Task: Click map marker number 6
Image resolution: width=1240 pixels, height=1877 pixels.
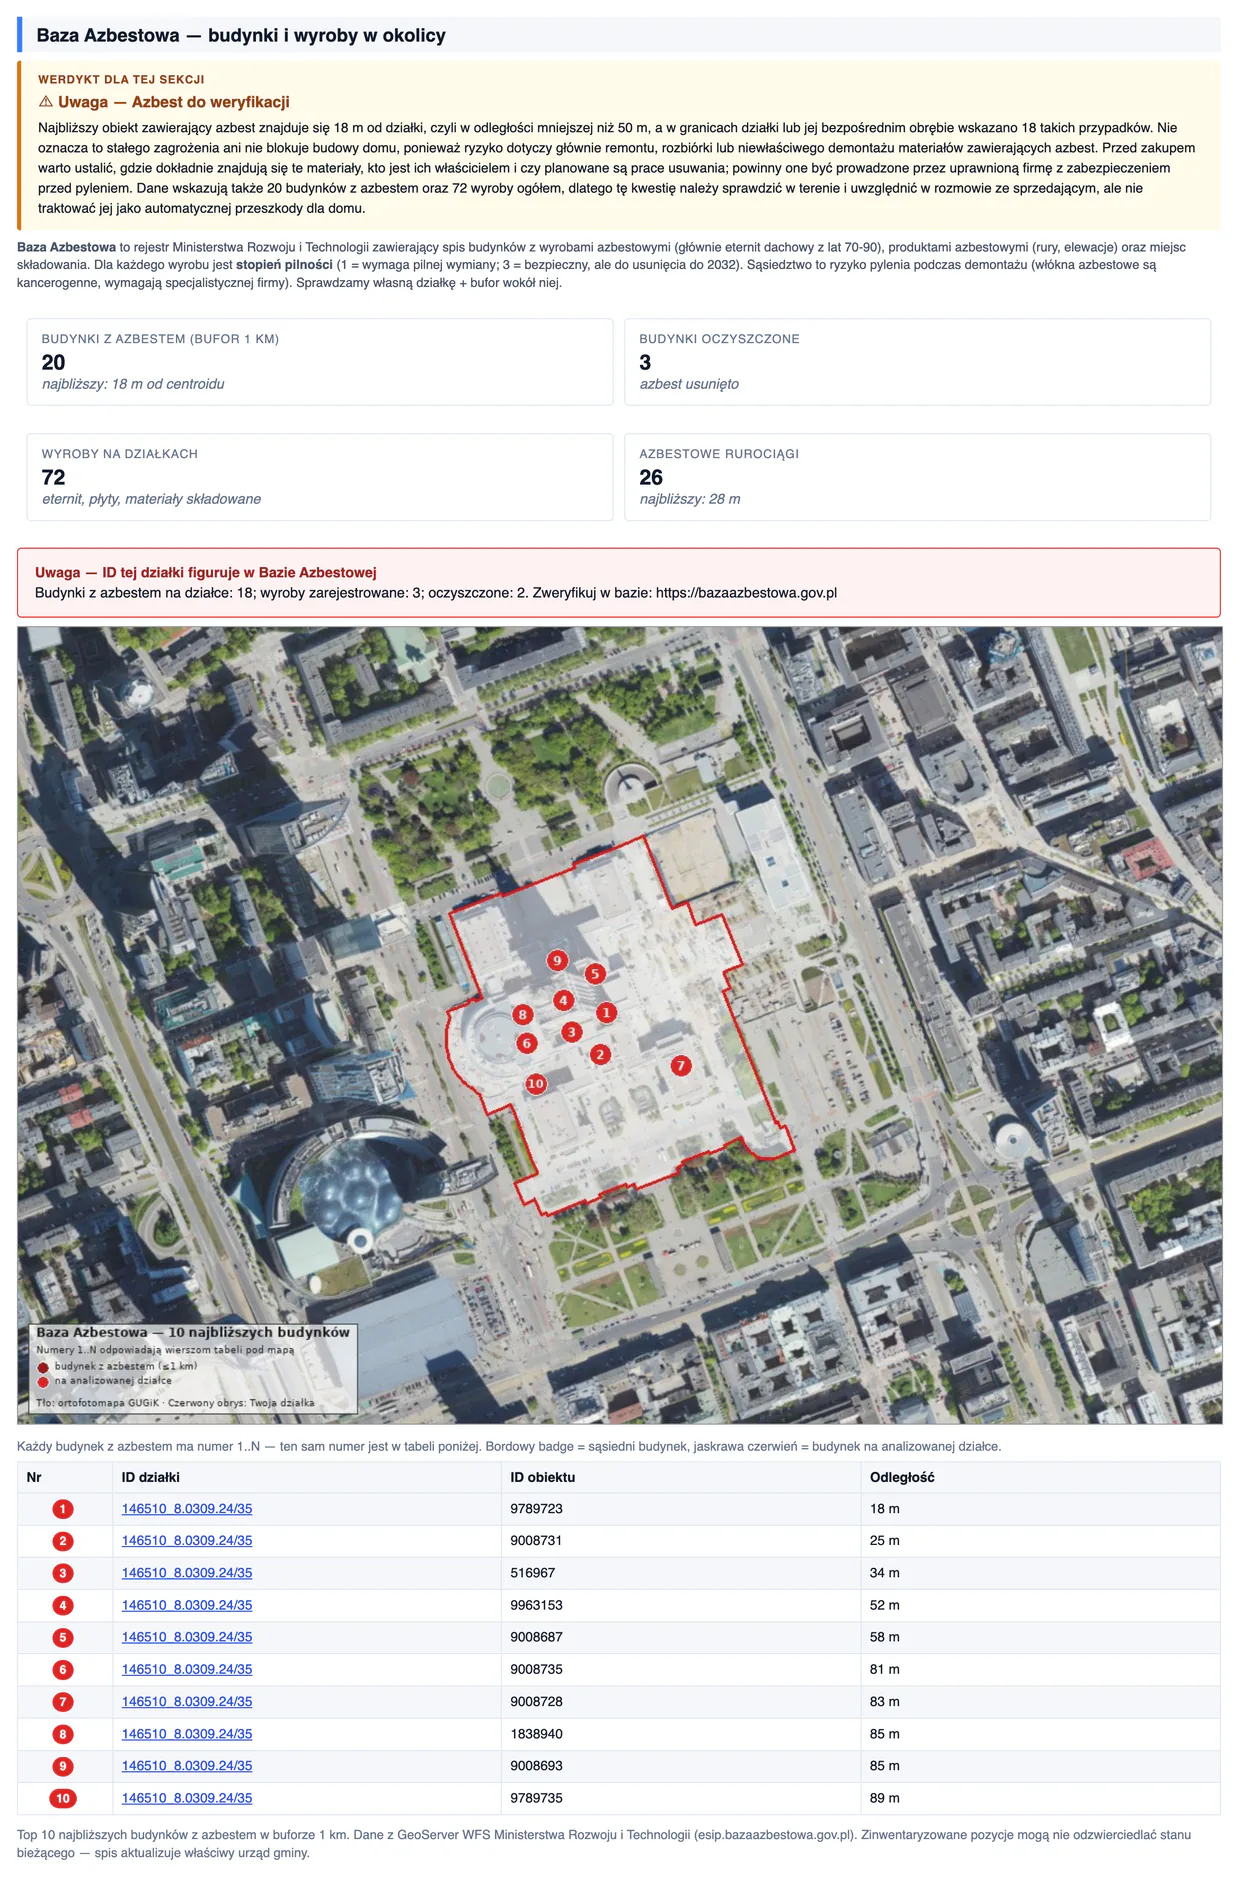Action: click(x=527, y=1043)
